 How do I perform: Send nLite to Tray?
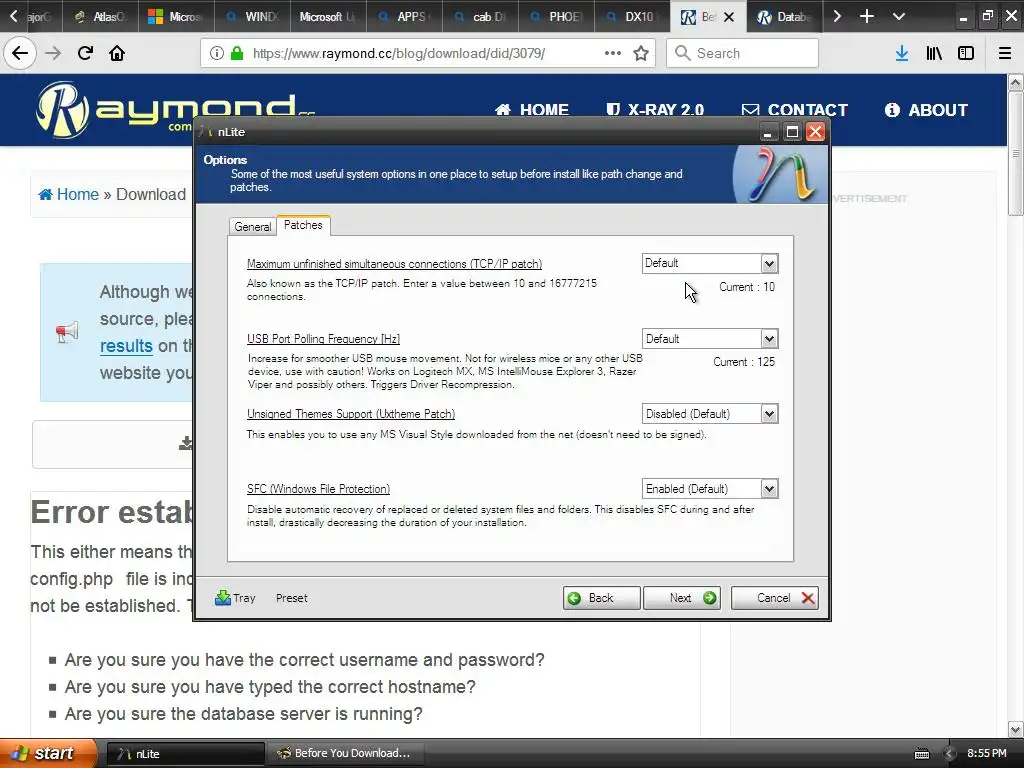pos(235,598)
